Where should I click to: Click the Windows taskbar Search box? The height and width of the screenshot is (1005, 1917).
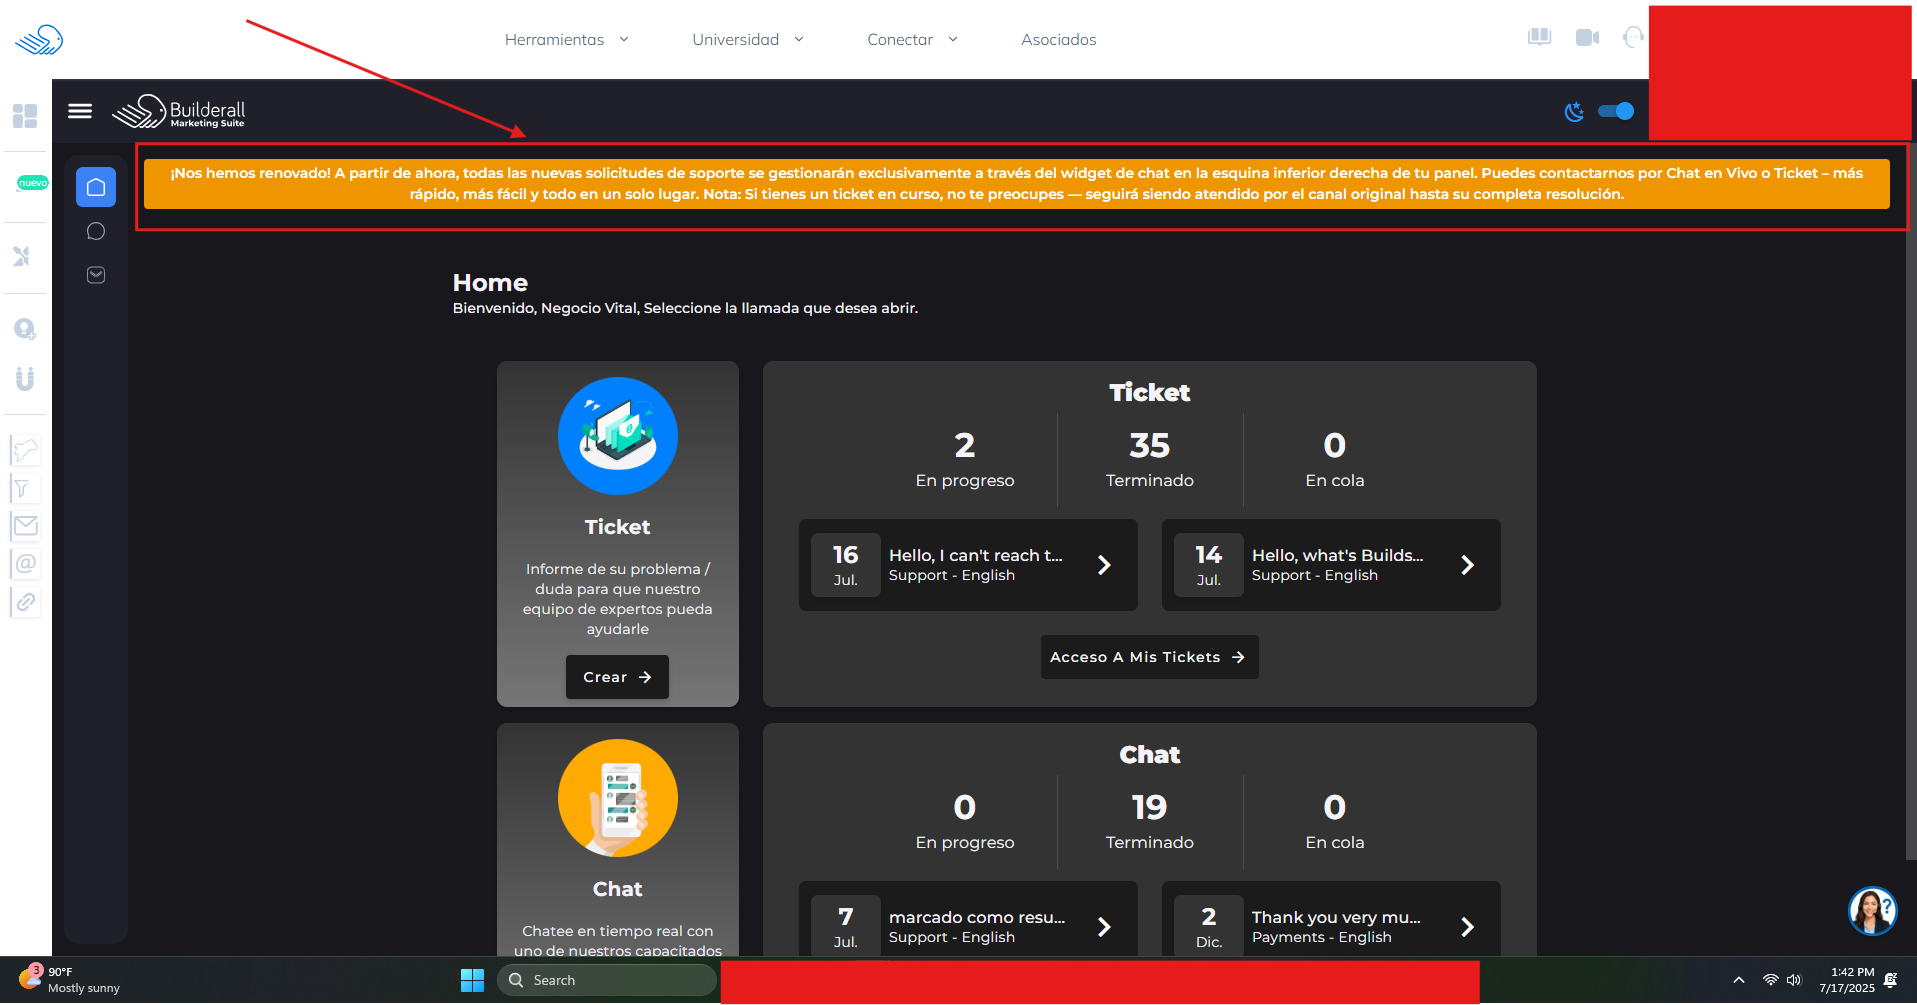tap(607, 980)
